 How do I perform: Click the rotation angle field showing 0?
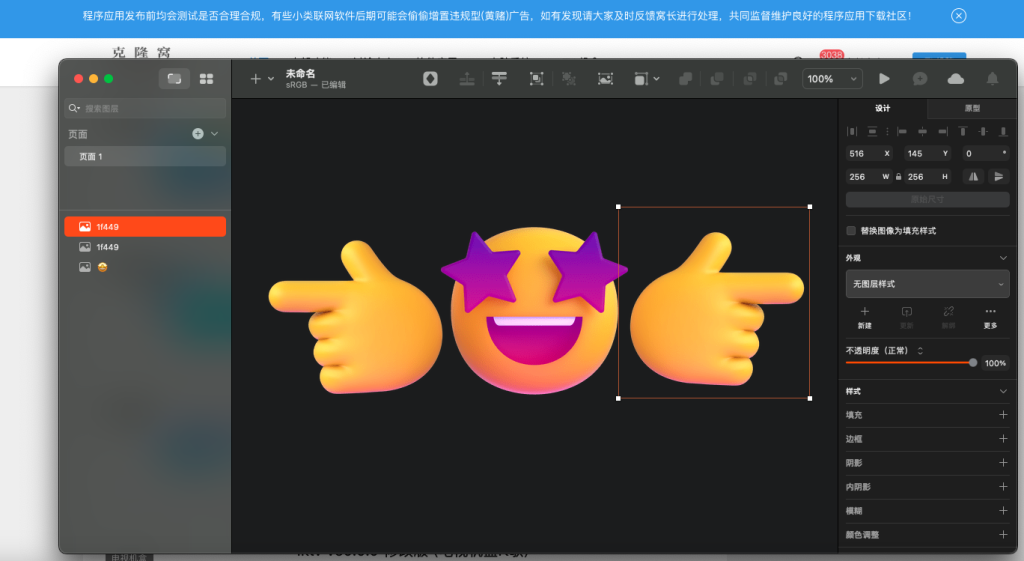pos(986,153)
